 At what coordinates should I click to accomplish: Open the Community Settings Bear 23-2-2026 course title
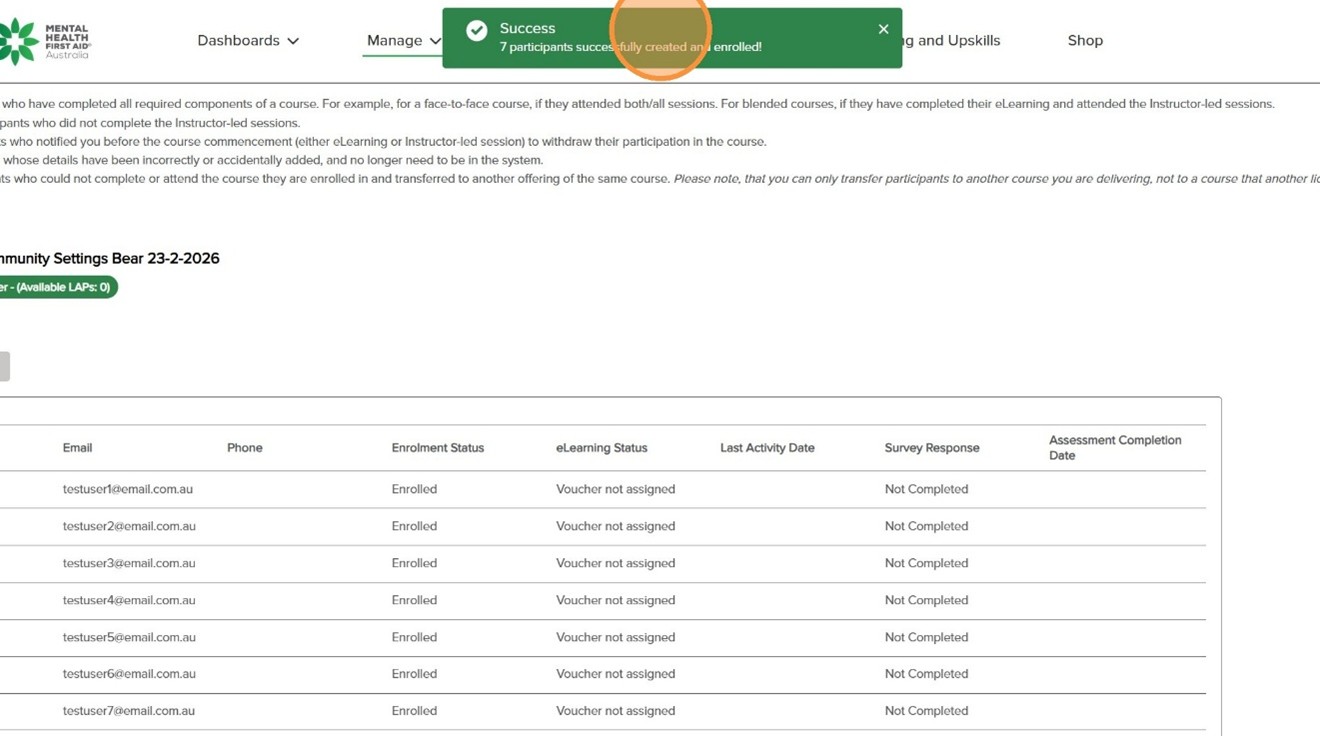(x=110, y=258)
